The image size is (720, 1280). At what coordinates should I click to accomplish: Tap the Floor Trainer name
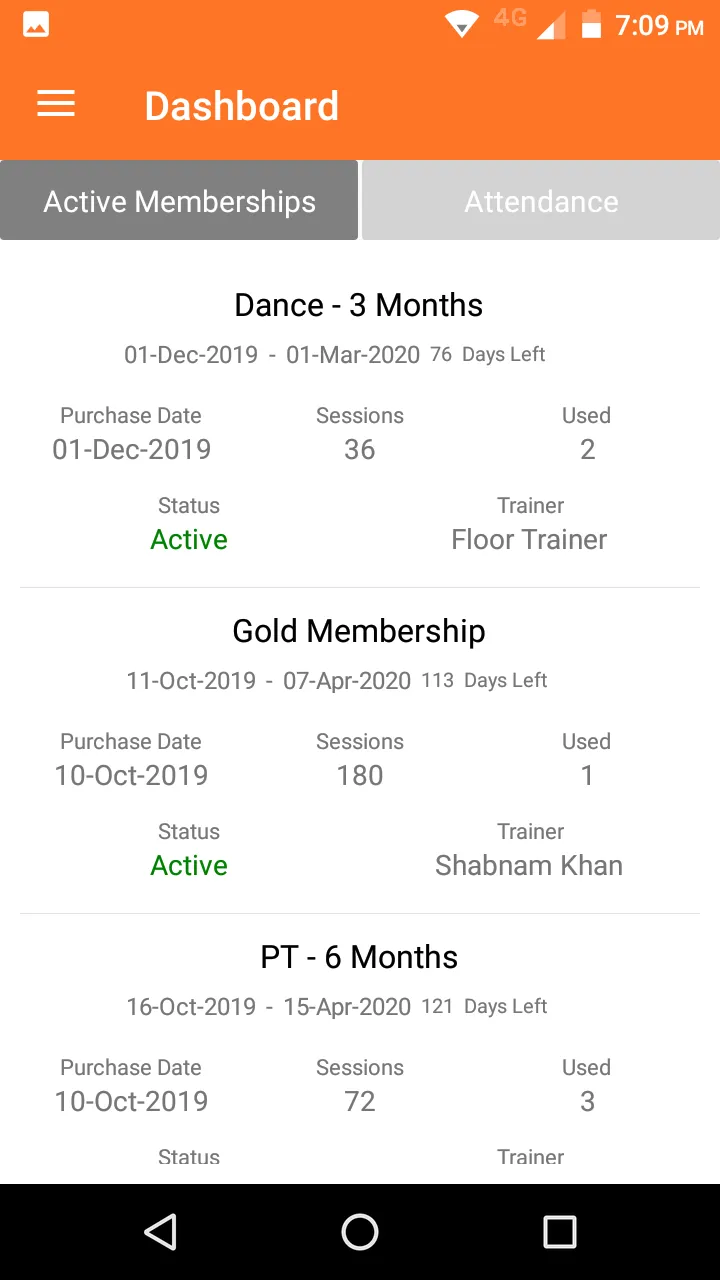[529, 540]
